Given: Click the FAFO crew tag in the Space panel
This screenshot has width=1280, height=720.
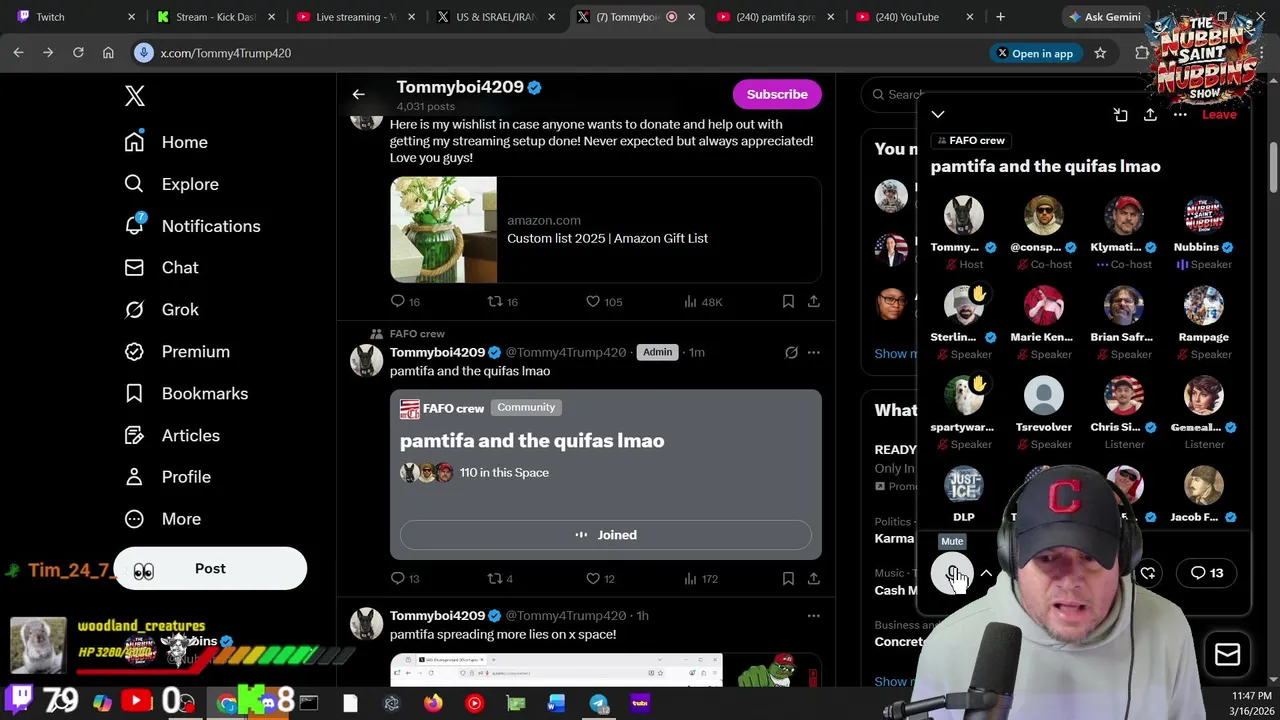Looking at the screenshot, I should pyautogui.click(x=971, y=141).
